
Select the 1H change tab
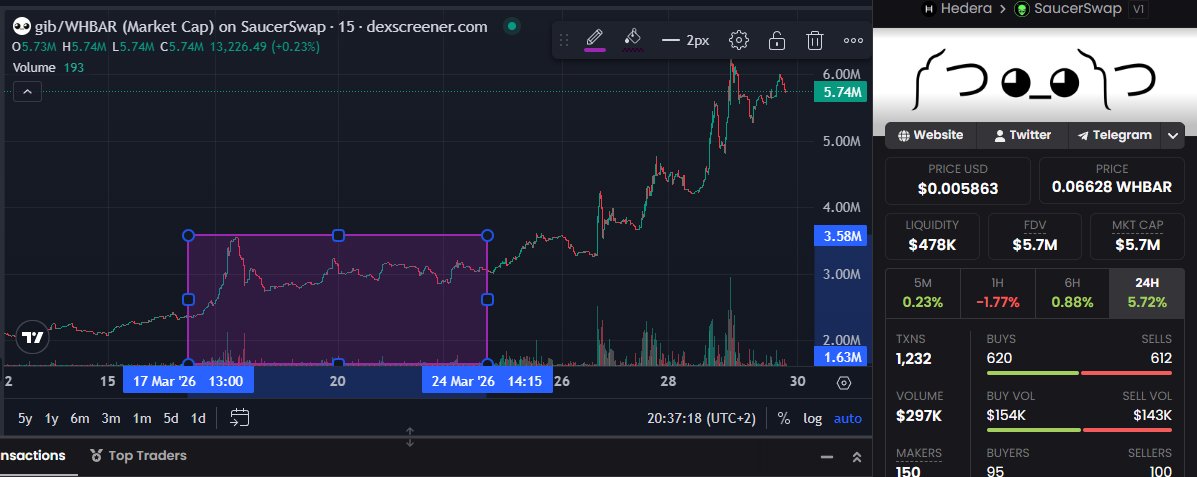997,293
